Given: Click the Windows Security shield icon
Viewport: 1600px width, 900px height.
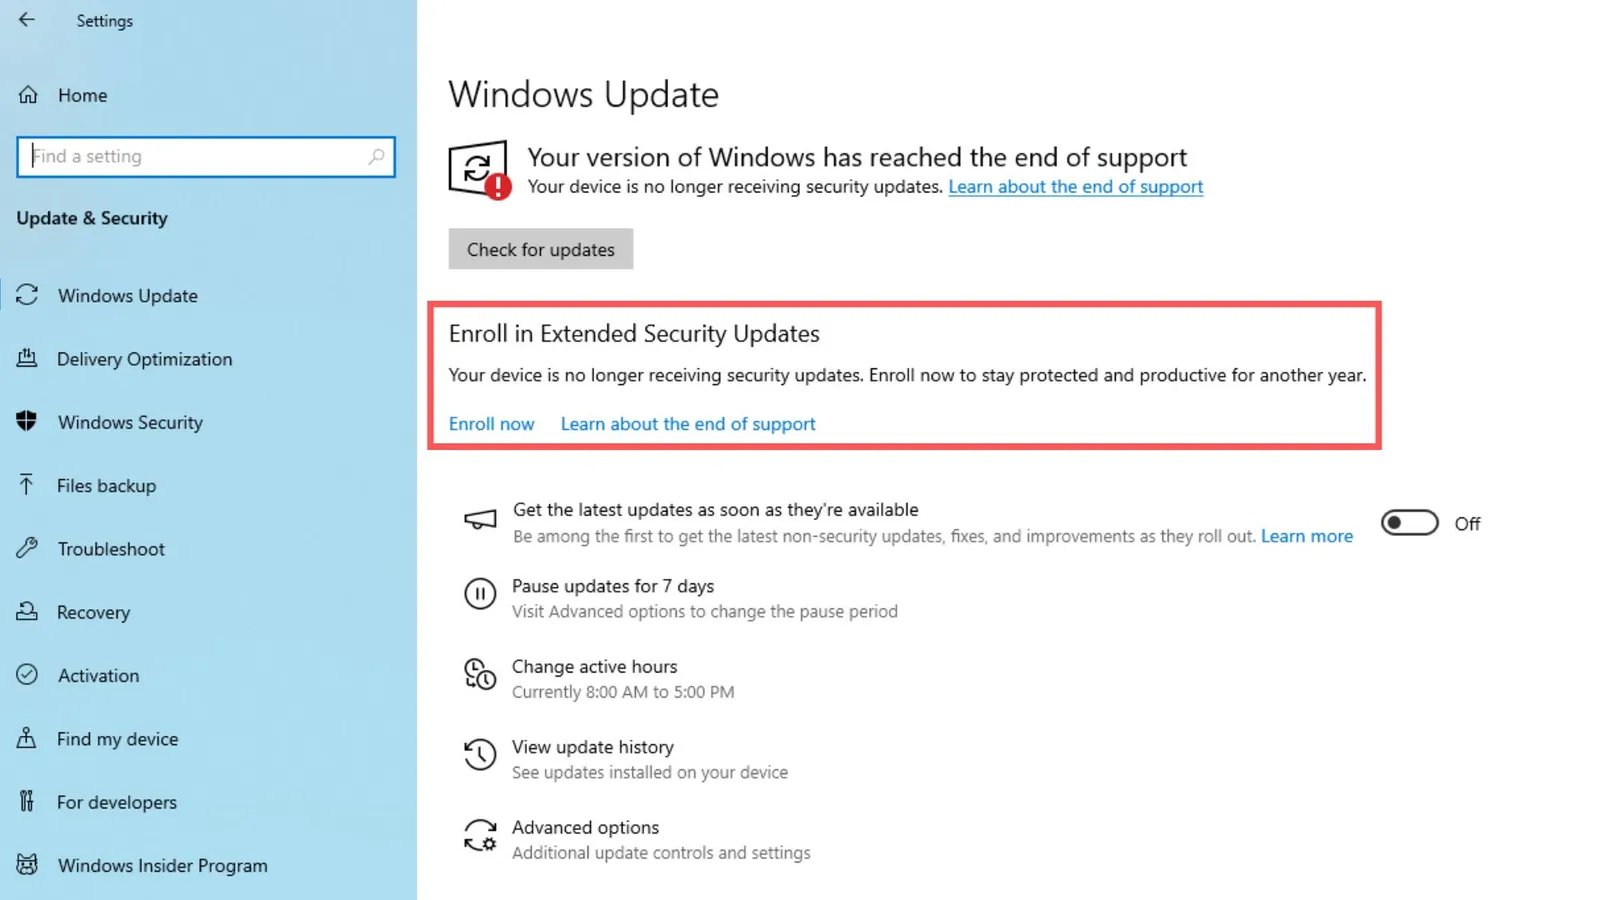Looking at the screenshot, I should (27, 421).
